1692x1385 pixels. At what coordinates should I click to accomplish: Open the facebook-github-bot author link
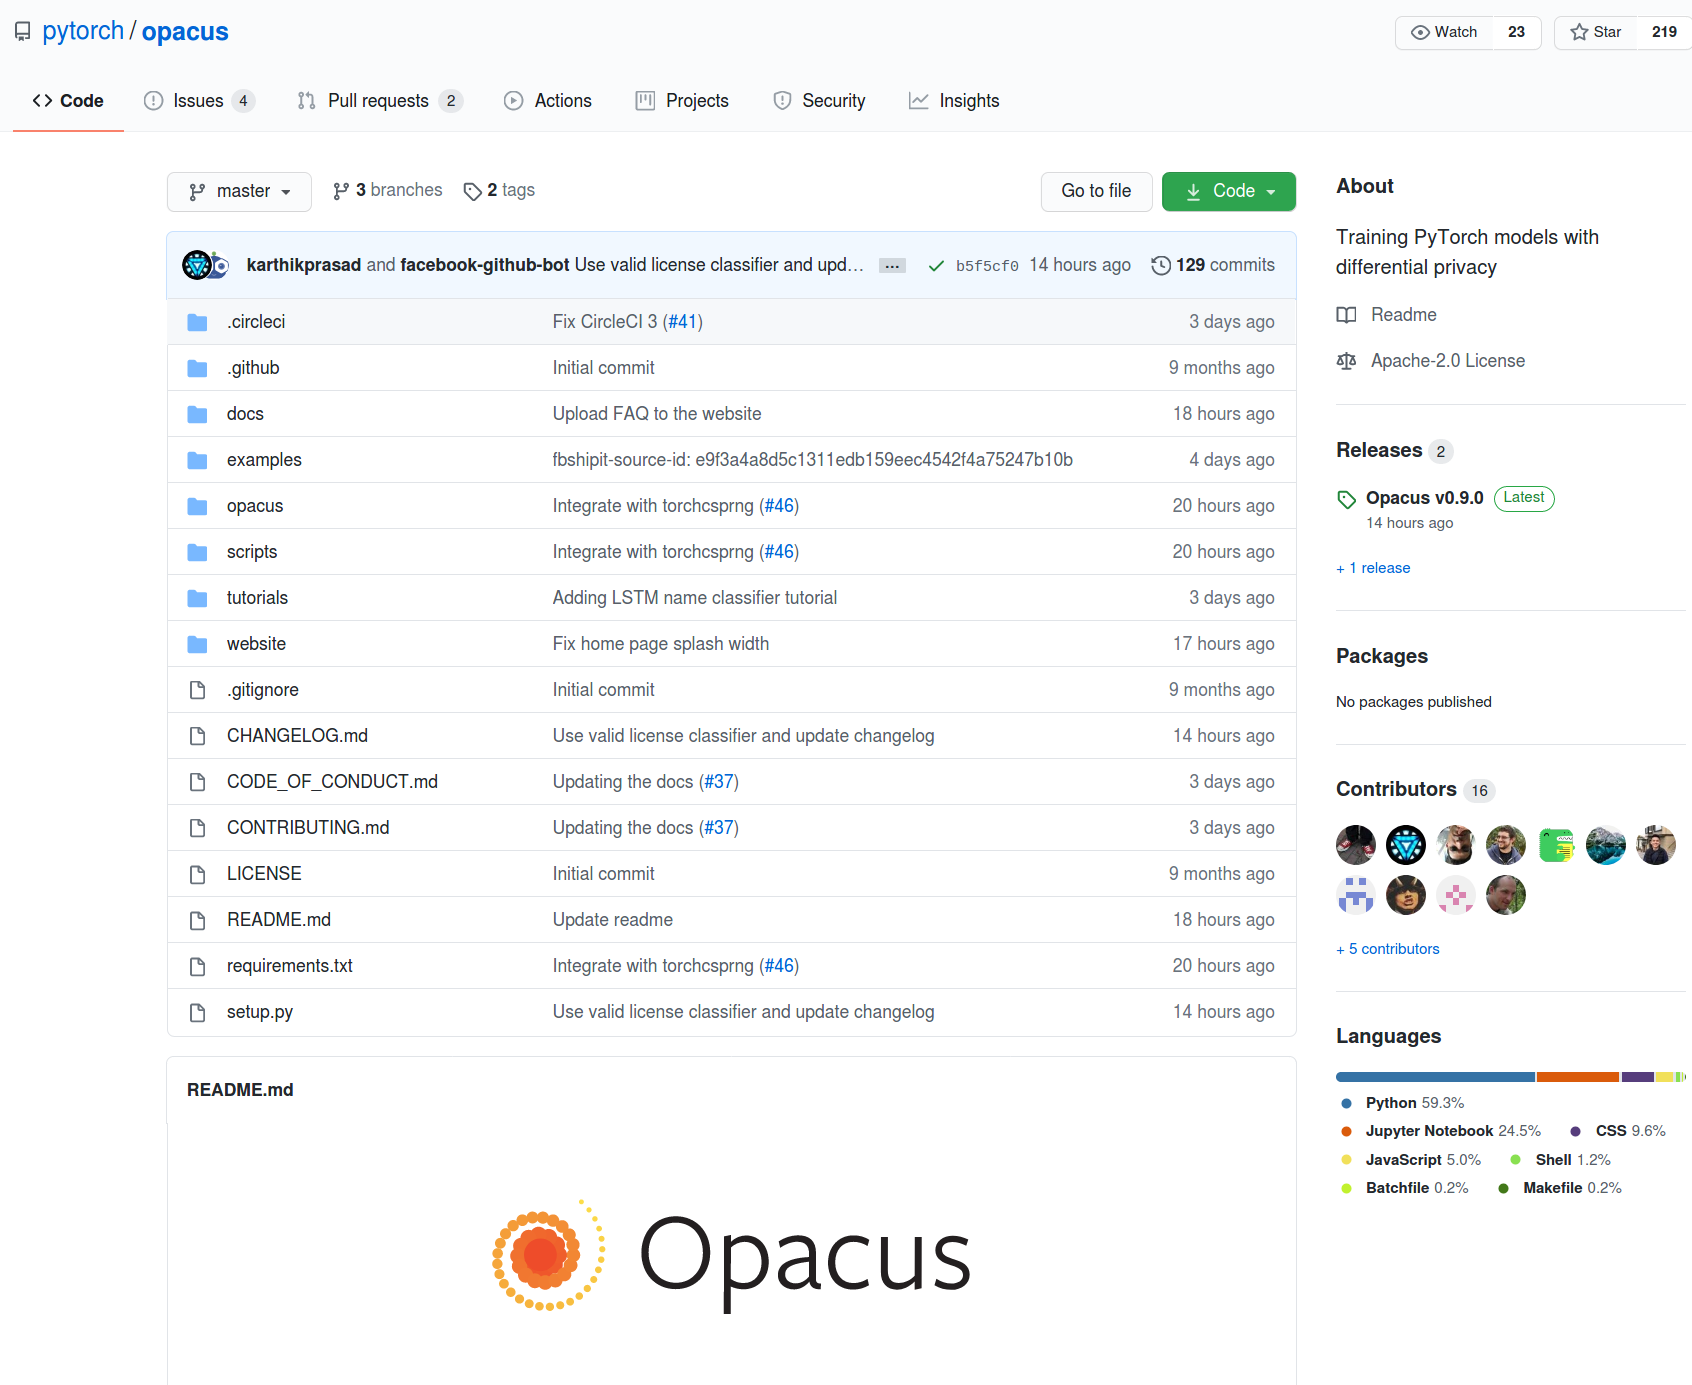click(x=485, y=265)
